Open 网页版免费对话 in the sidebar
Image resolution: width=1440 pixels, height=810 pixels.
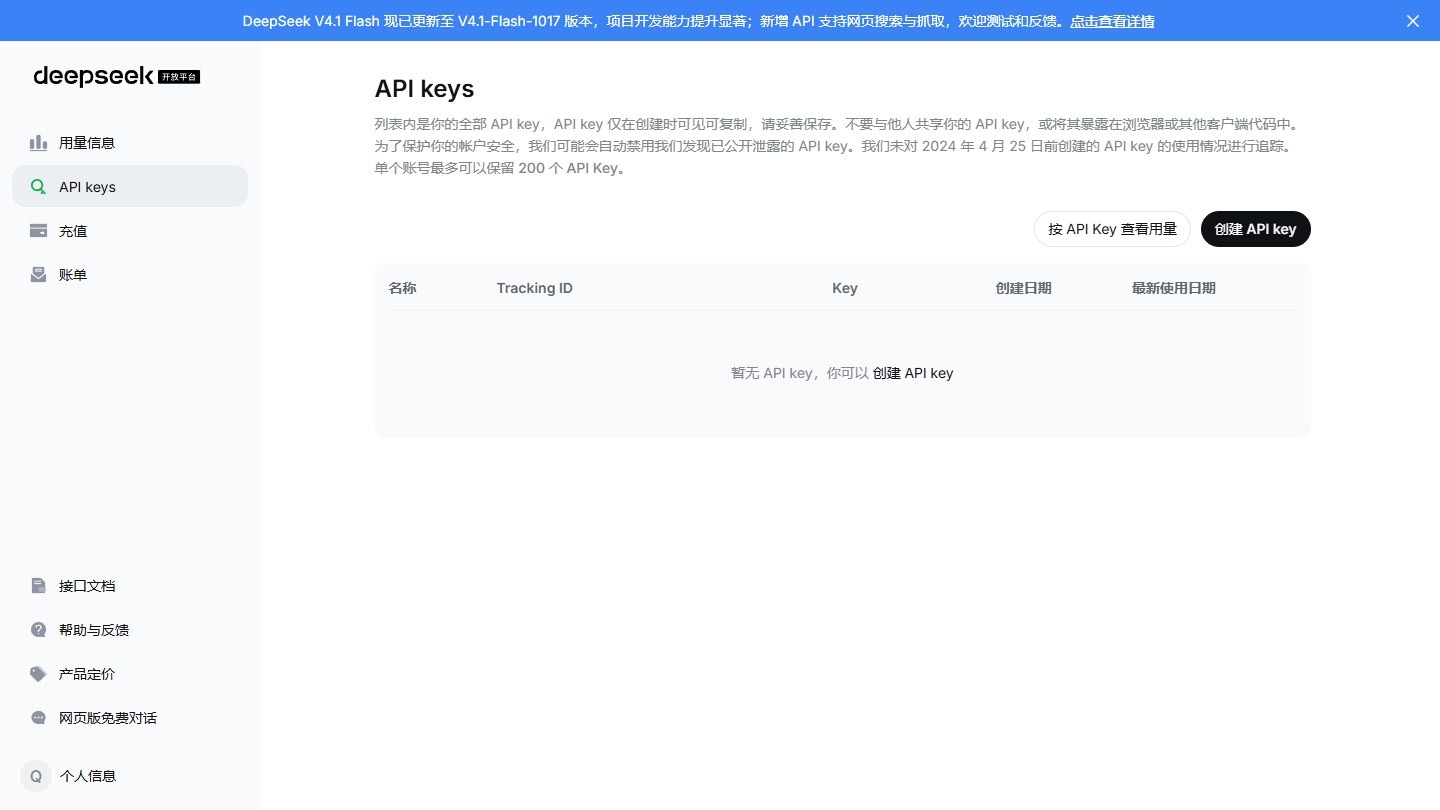130,718
